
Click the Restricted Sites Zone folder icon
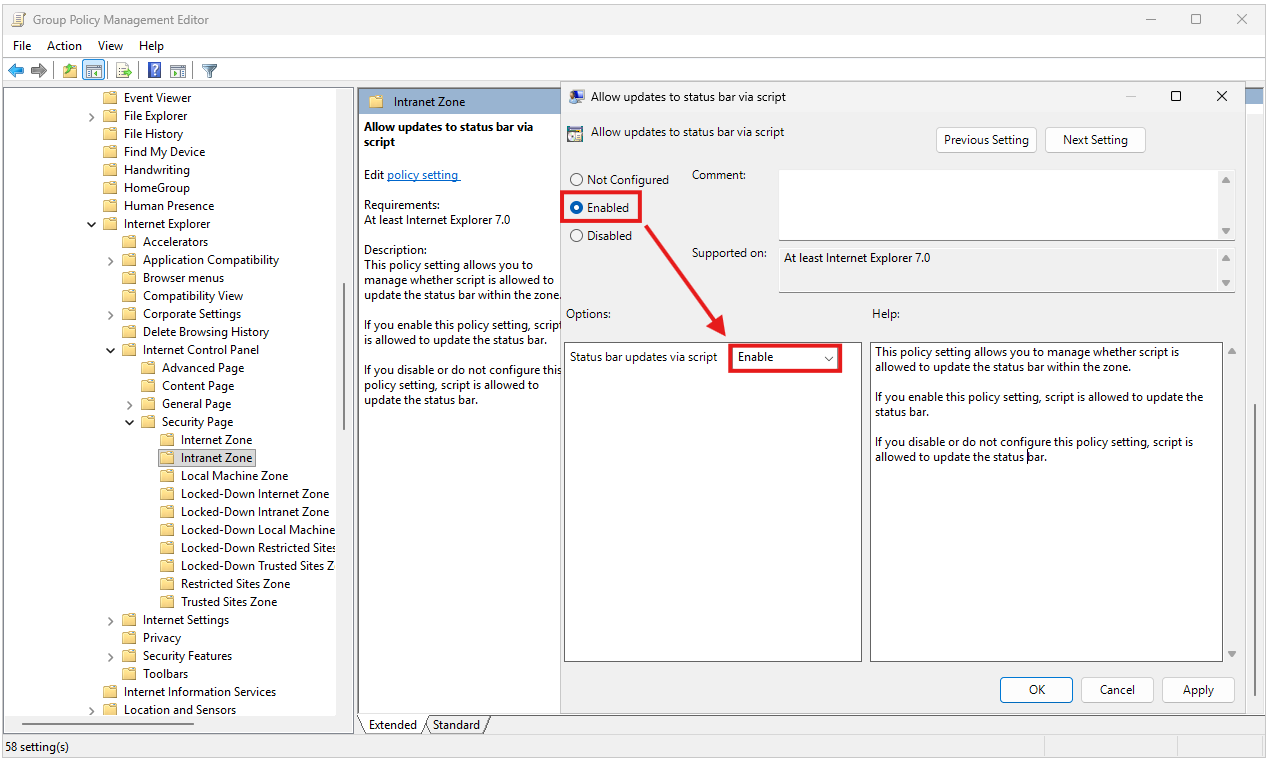pos(167,584)
